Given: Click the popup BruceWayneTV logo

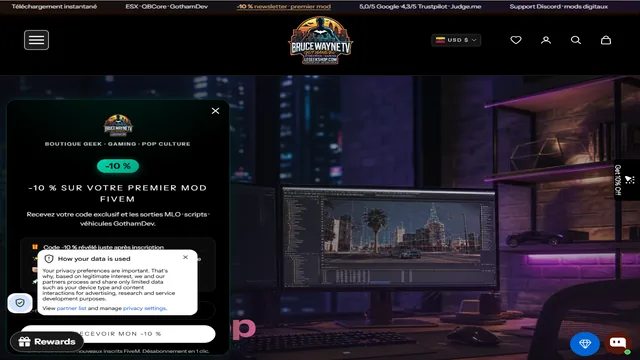Looking at the screenshot, I should pyautogui.click(x=118, y=125).
